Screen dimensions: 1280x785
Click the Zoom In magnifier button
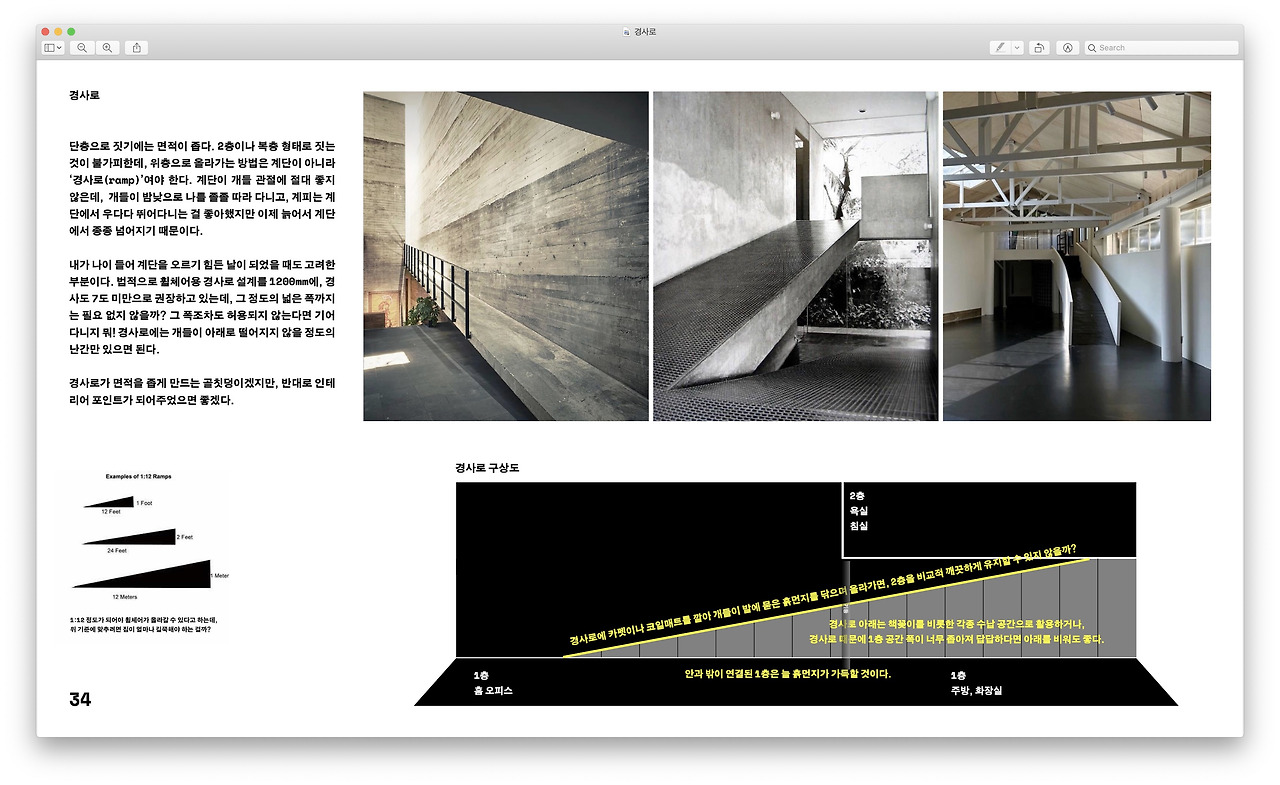(x=107, y=47)
